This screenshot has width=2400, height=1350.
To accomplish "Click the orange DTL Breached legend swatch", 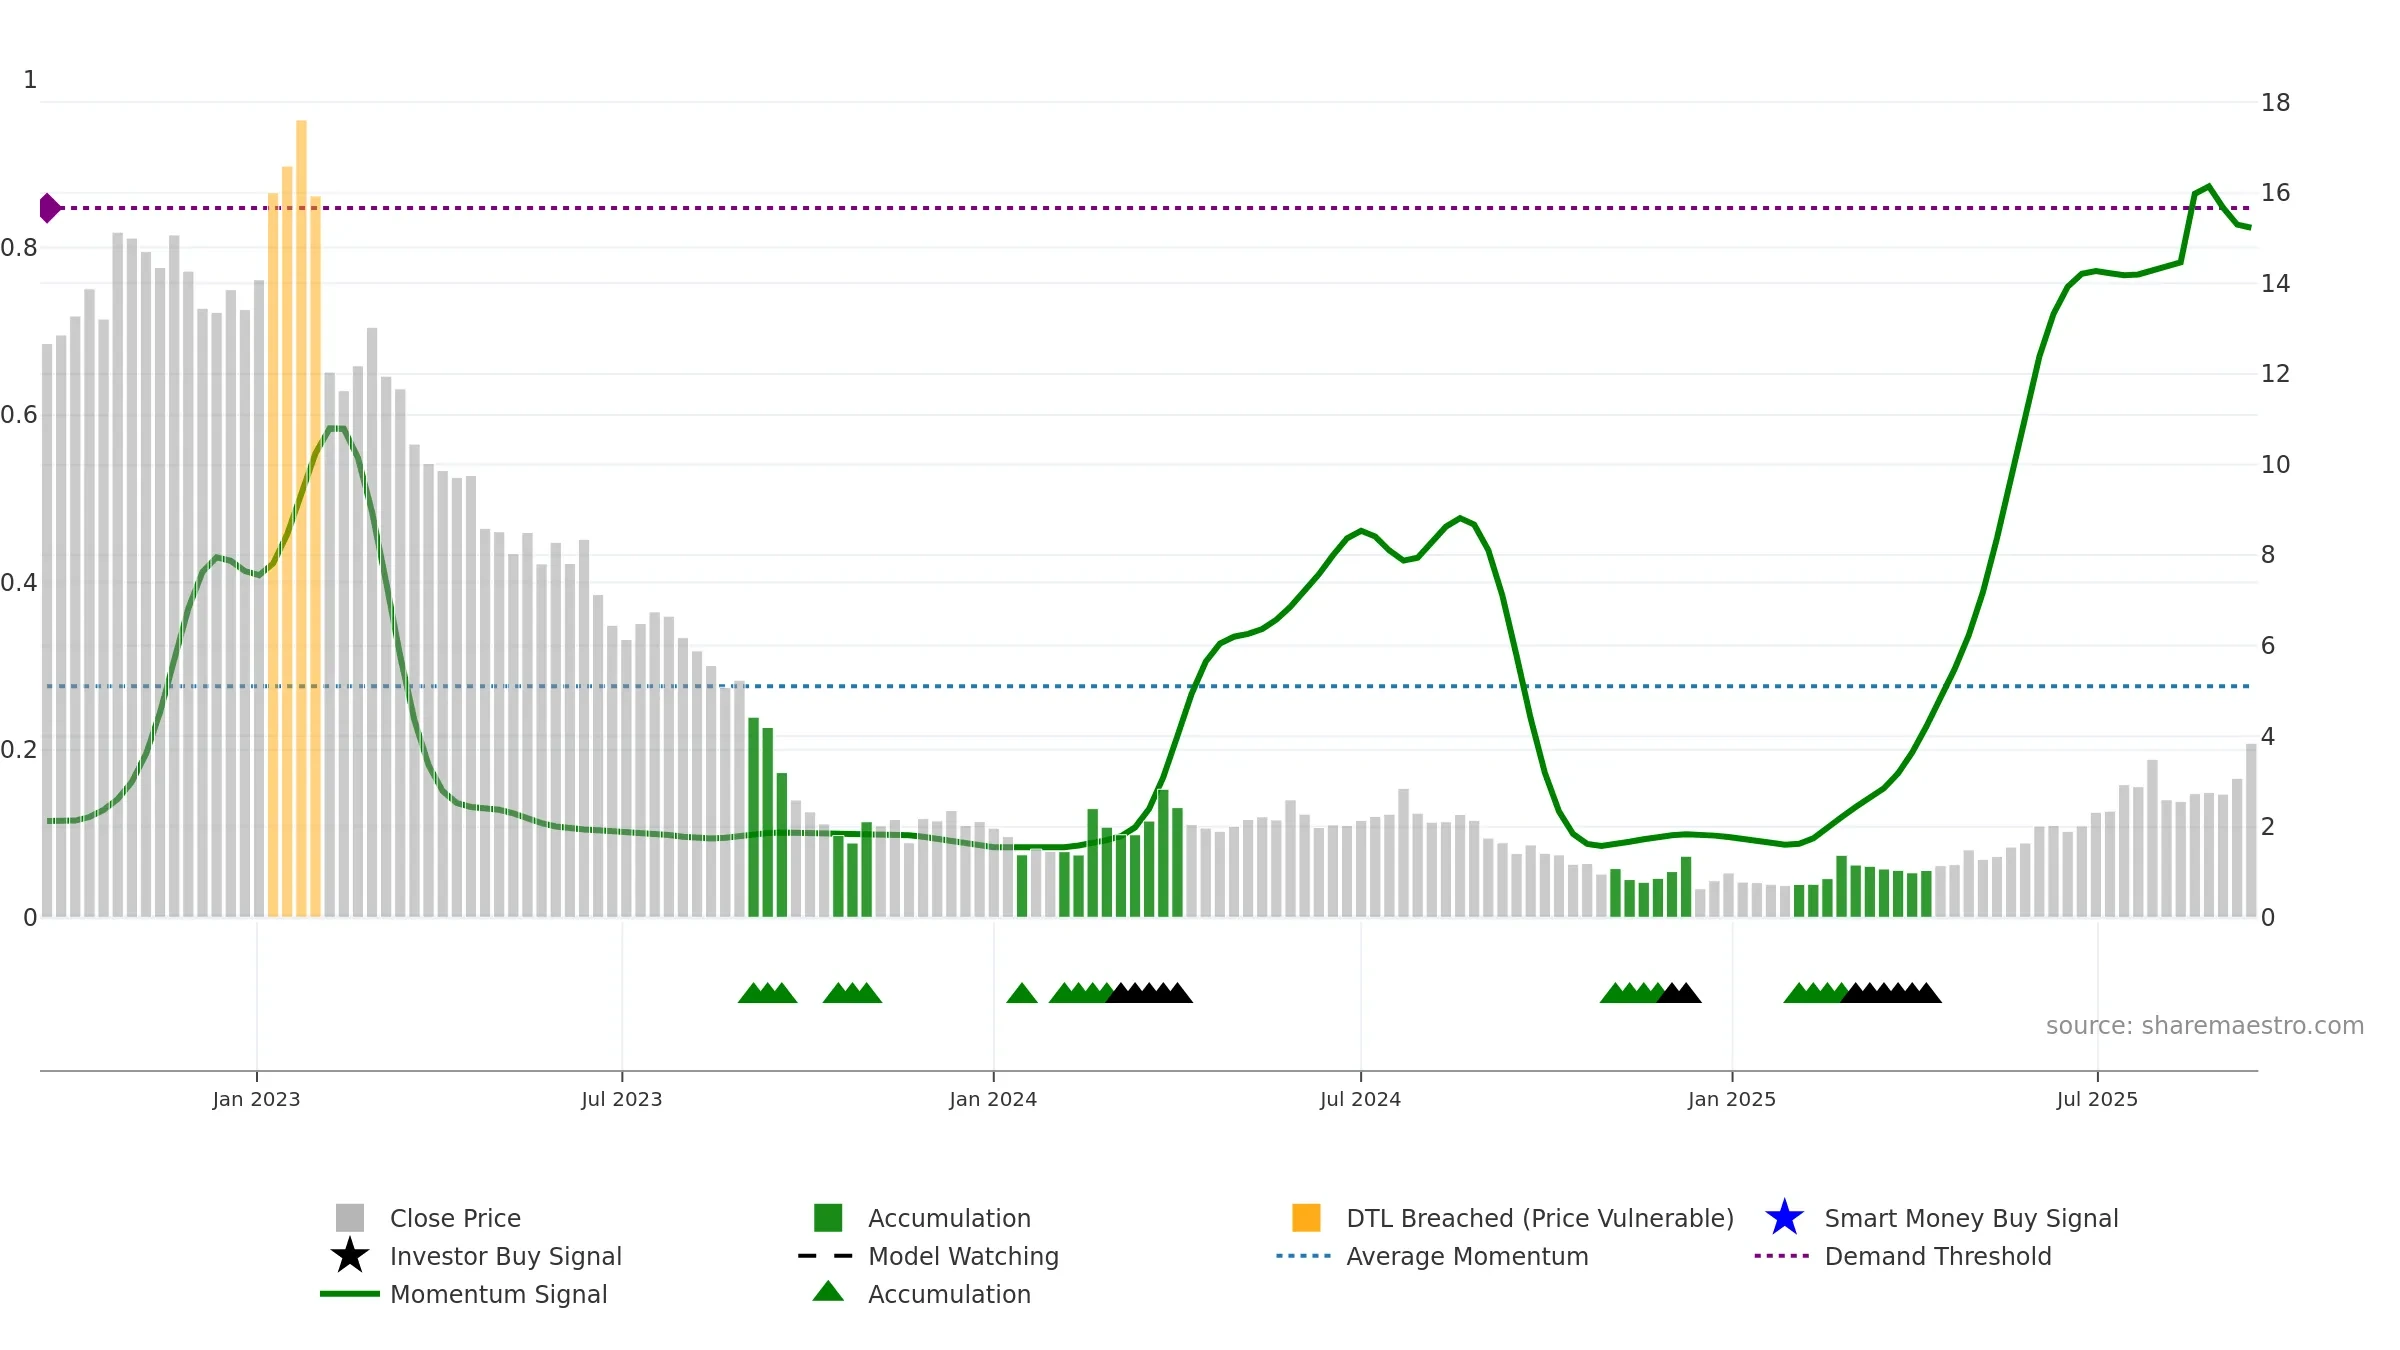I will coord(1306,1218).
